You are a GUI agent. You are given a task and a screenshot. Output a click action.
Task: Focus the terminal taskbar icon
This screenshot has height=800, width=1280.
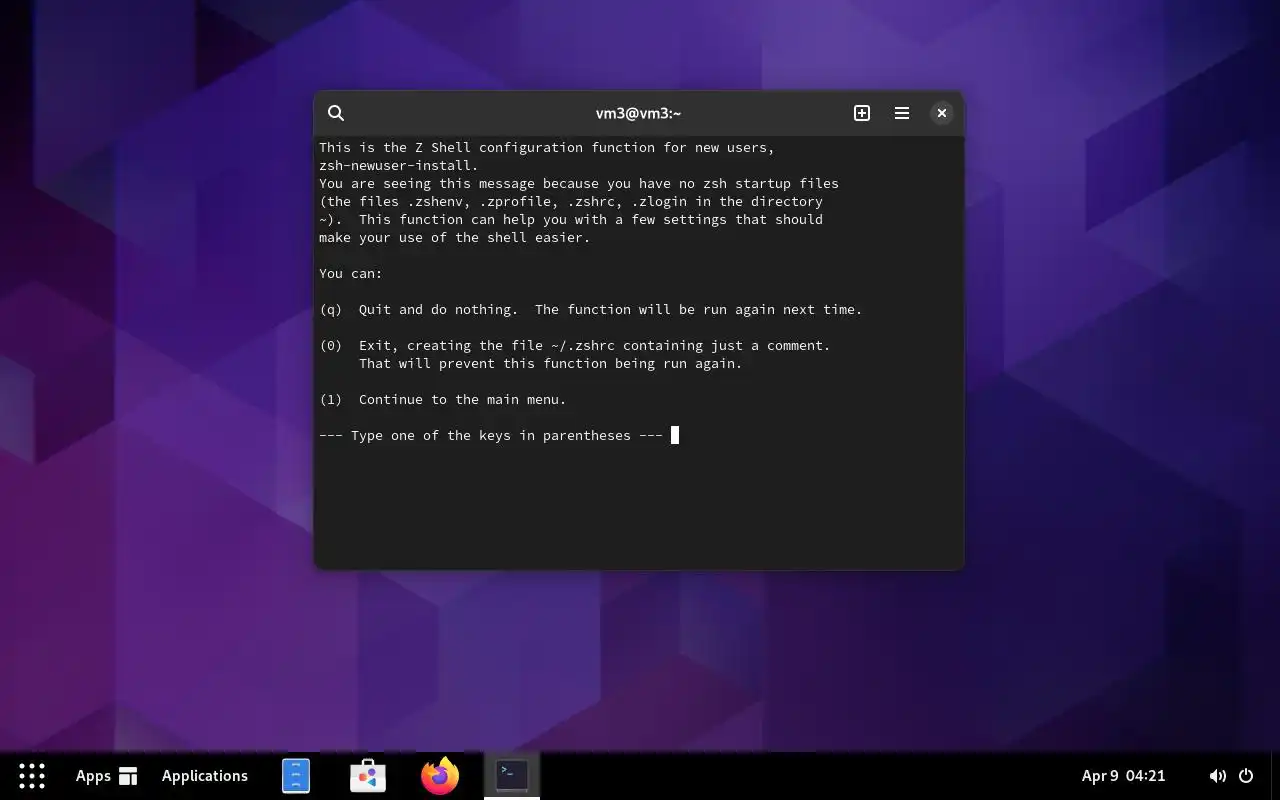tap(512, 774)
